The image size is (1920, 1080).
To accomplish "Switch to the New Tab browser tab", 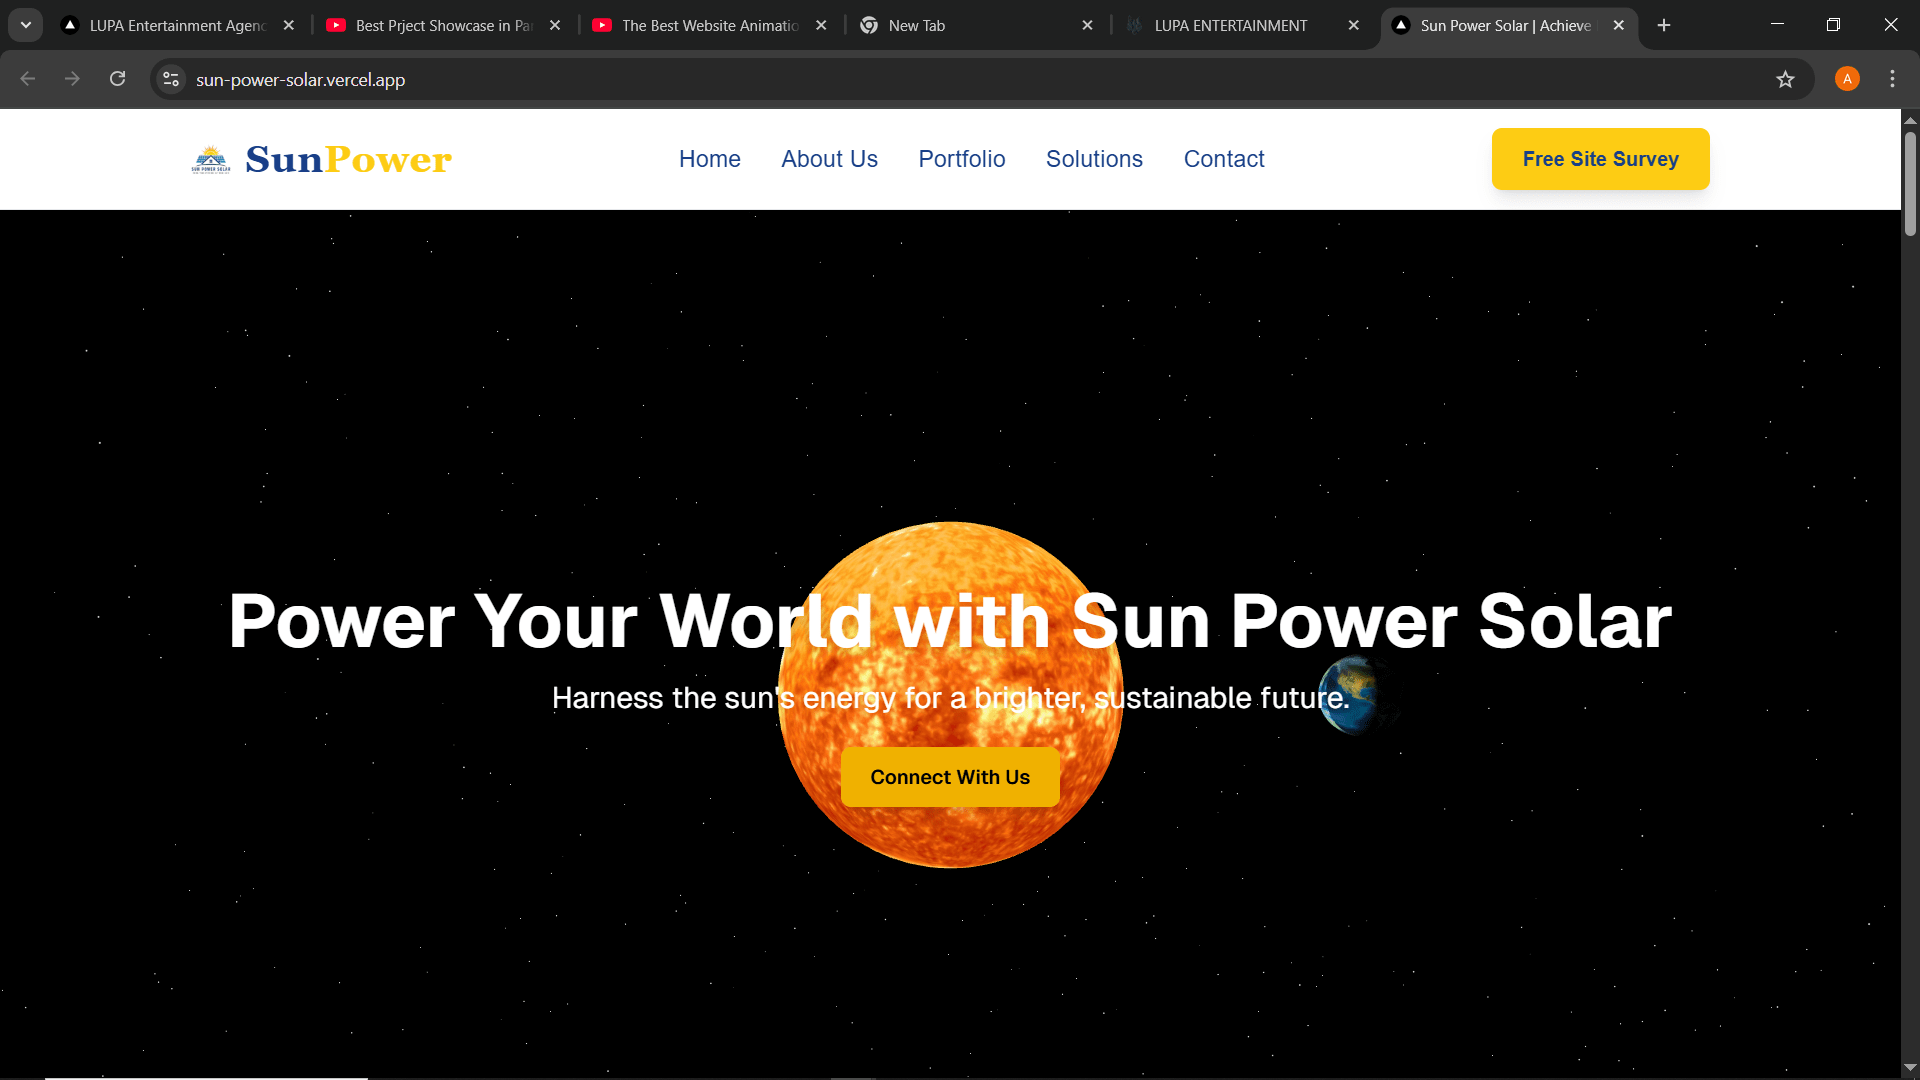I will click(916, 25).
